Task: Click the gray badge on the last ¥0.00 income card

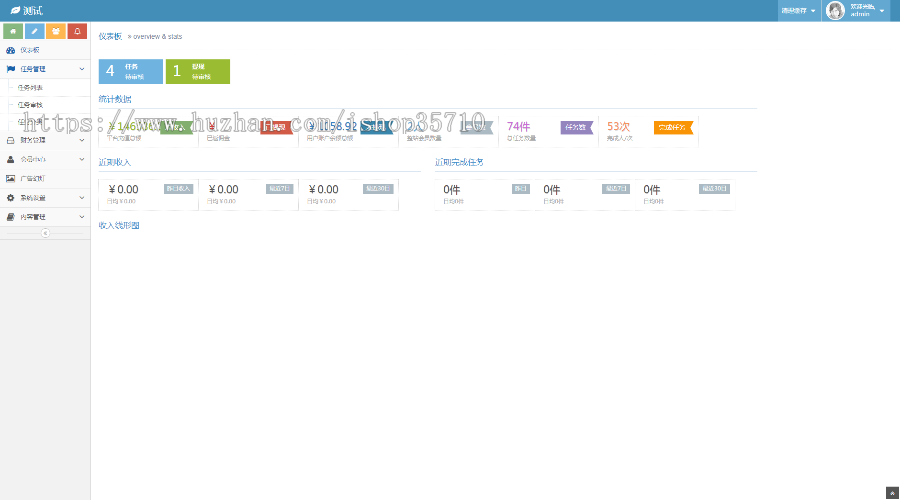Action: 378,189
